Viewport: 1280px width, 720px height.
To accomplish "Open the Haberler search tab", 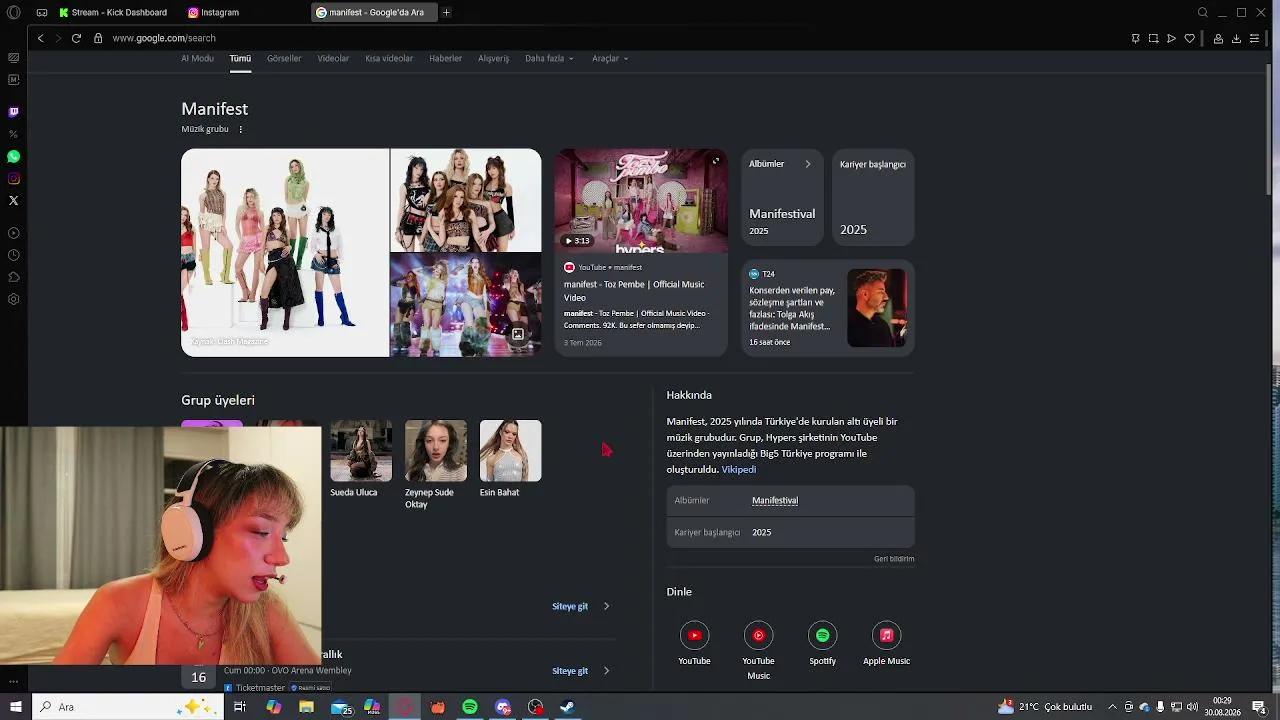I will 445,58.
